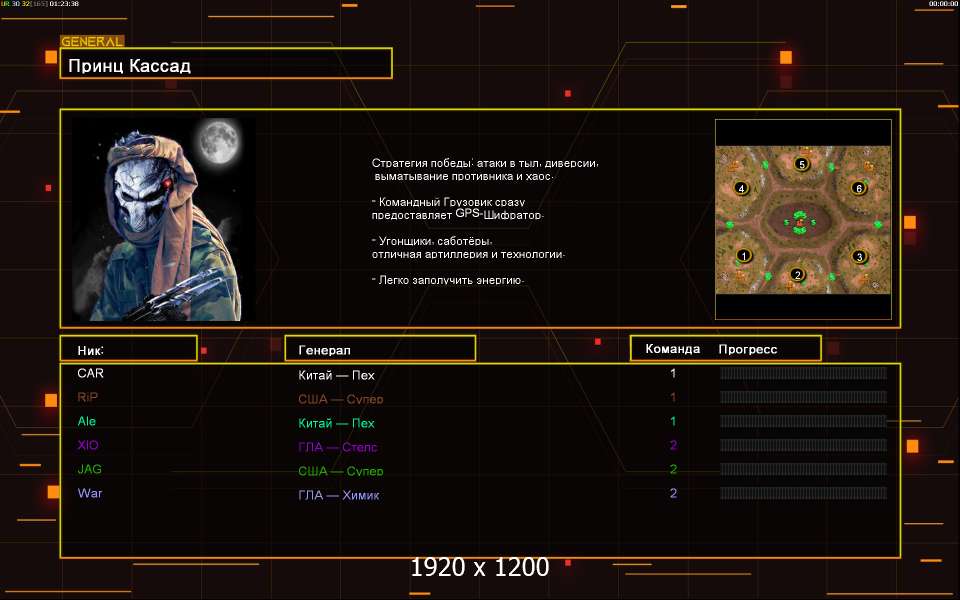Click the yellow GENERAL label
960x600 pixels.
click(92, 42)
